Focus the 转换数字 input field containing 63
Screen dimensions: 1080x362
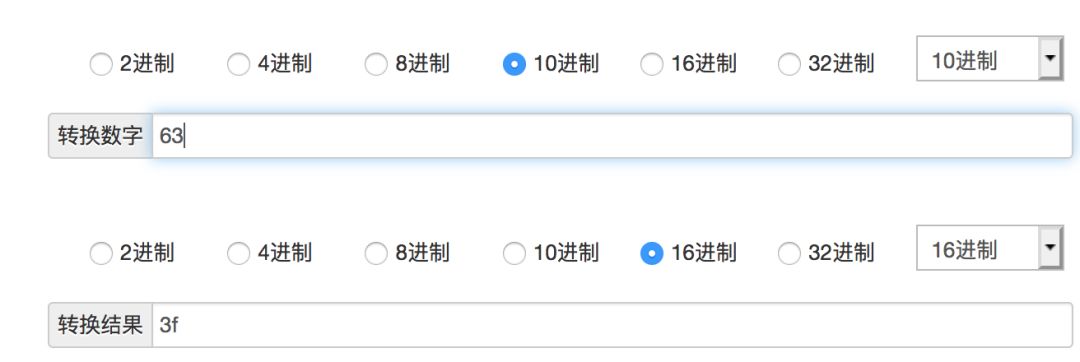[x=612, y=136]
